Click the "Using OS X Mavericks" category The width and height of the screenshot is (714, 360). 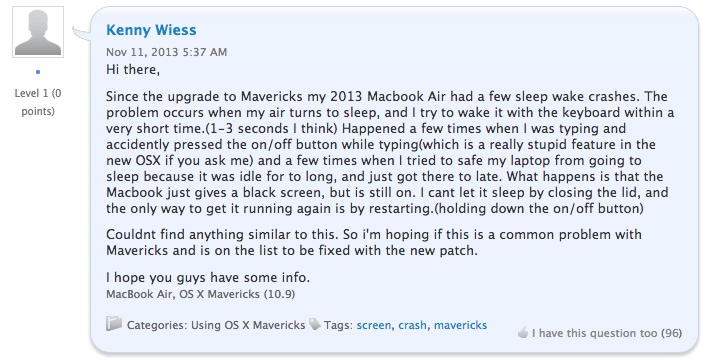point(248,325)
